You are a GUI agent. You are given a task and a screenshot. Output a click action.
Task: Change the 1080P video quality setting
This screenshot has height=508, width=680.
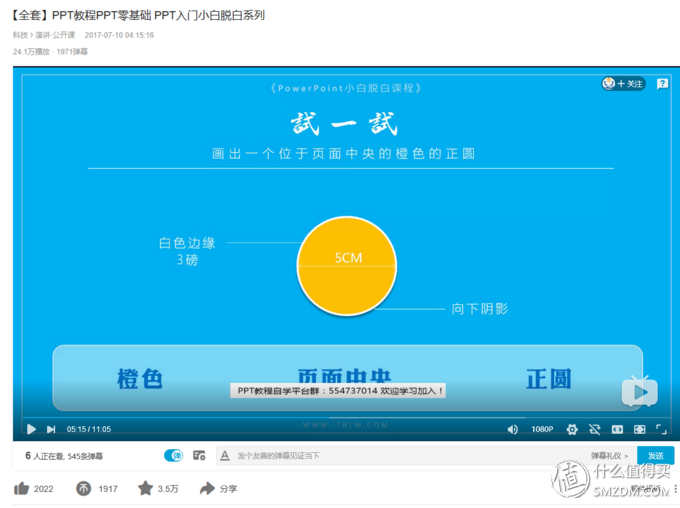point(542,429)
